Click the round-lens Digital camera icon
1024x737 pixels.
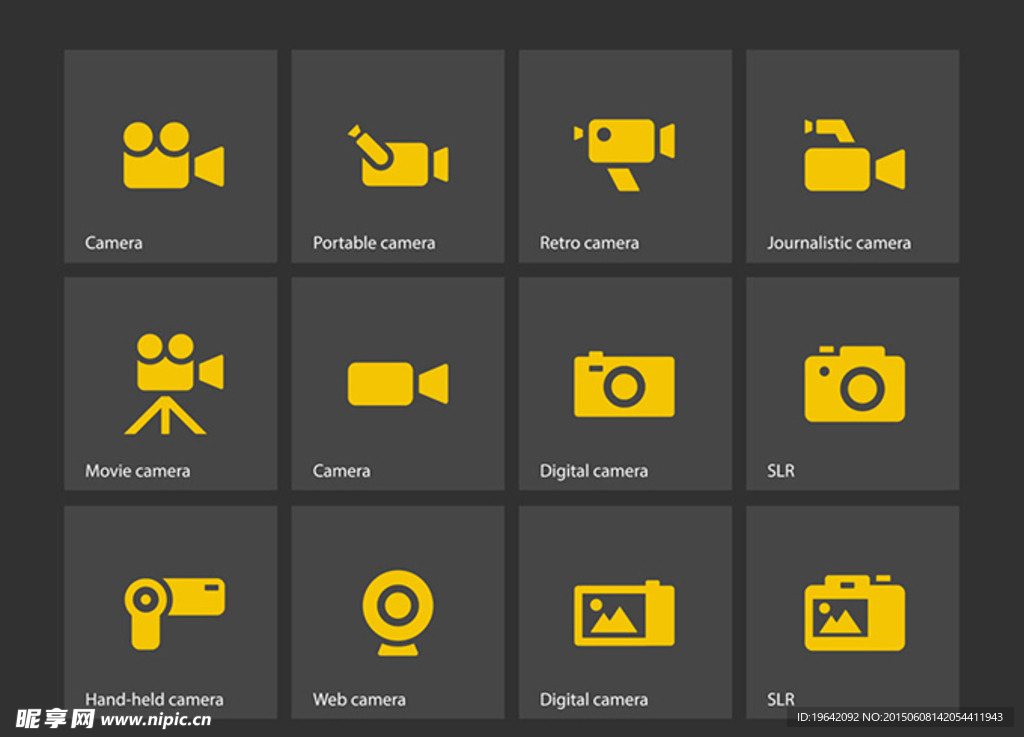(624, 384)
